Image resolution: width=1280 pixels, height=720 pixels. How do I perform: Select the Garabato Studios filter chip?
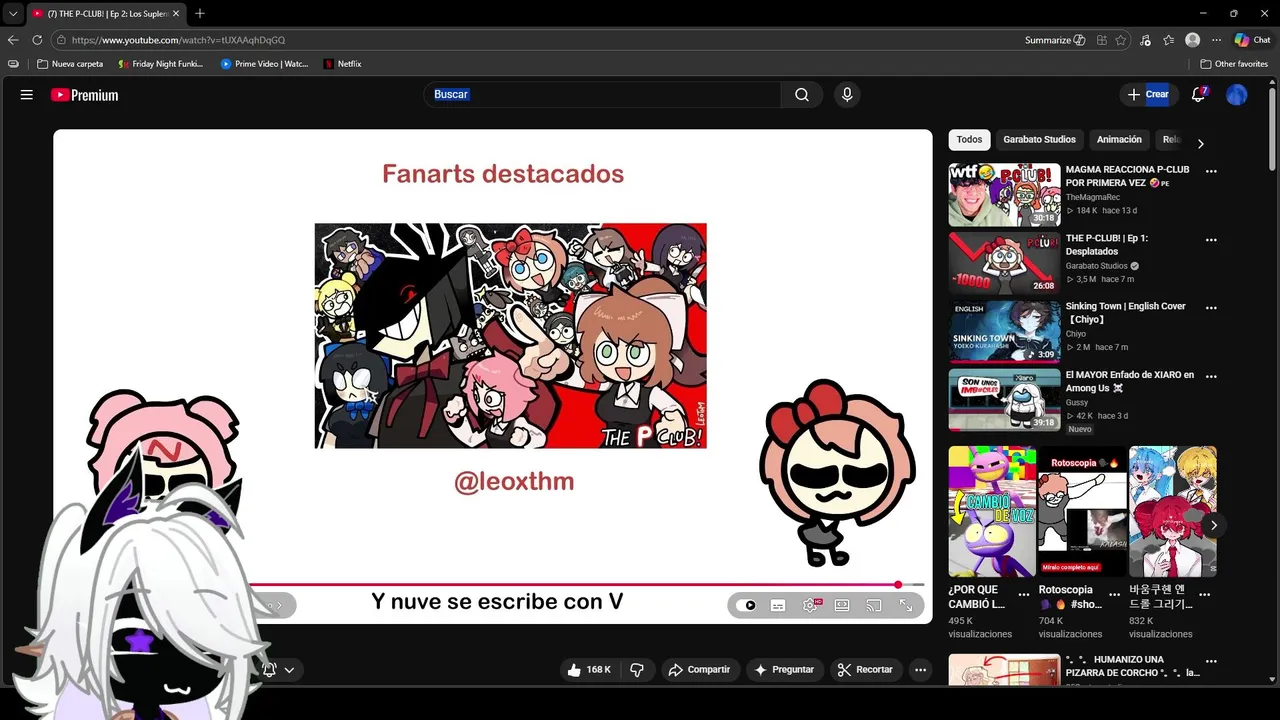pos(1039,140)
